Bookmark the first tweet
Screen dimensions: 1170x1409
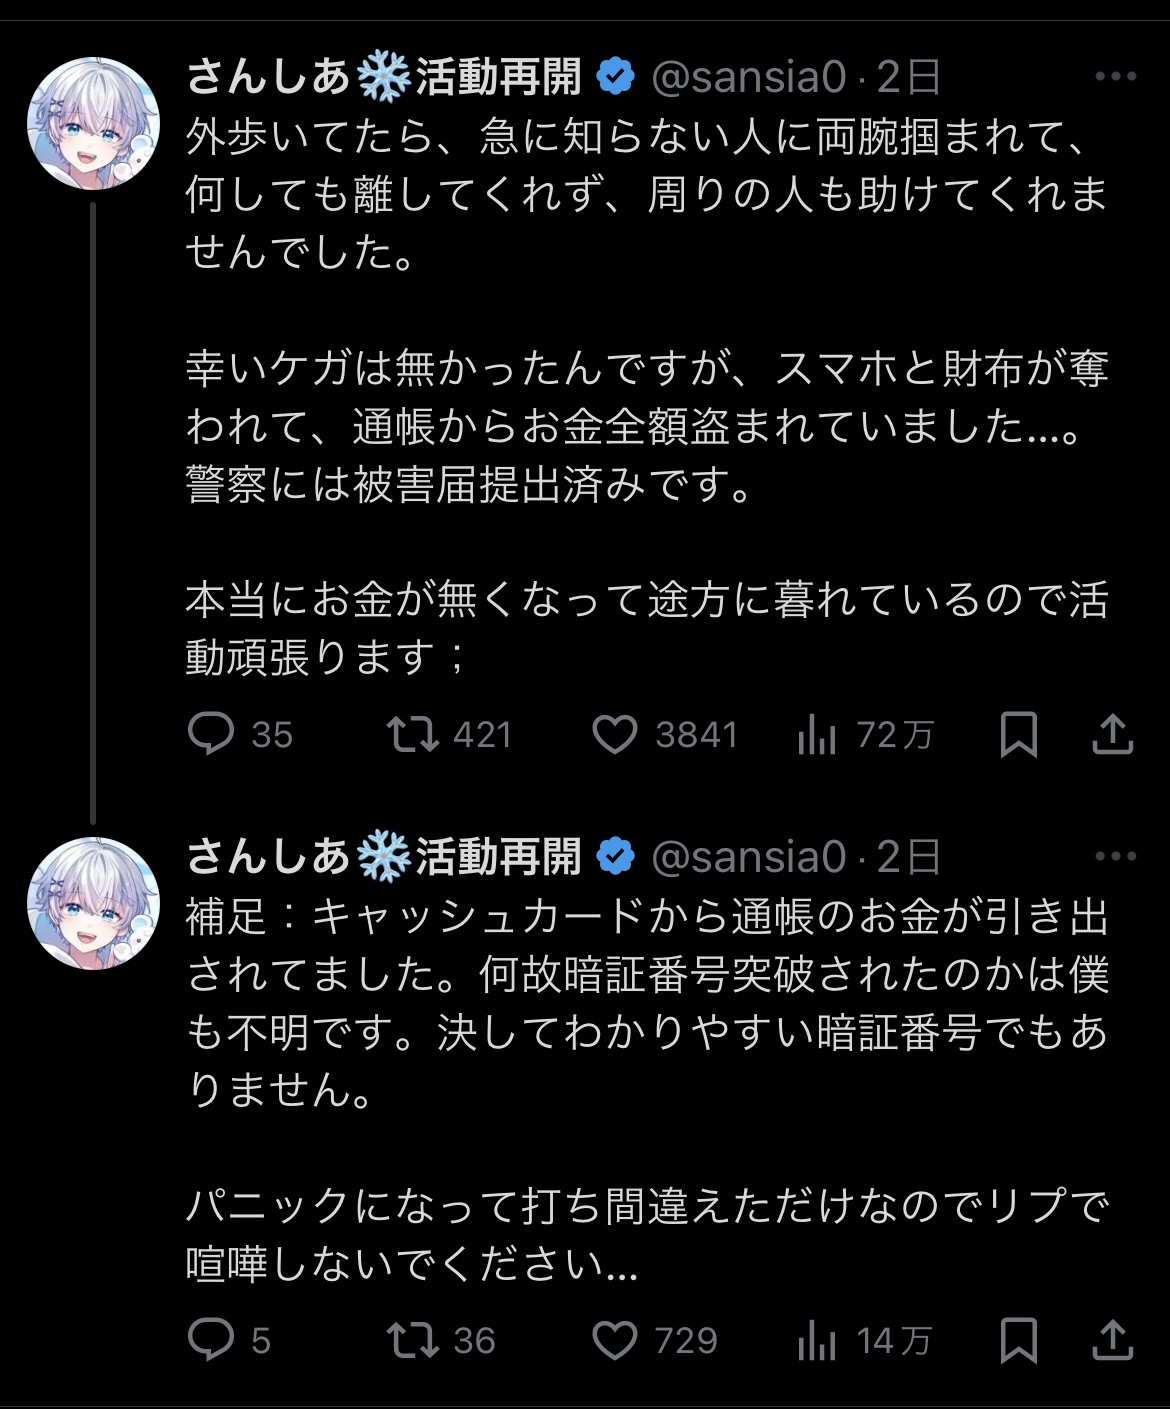1019,735
